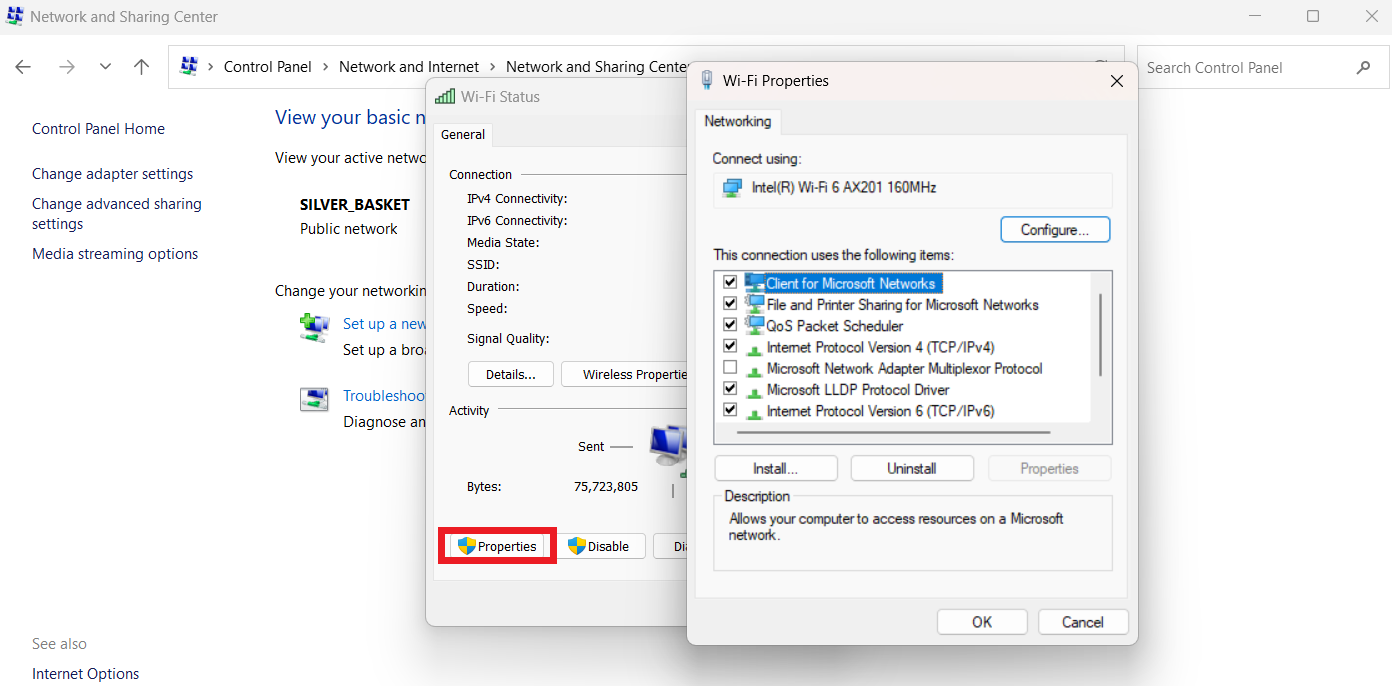Expand the chevron before Control Panel breadcrumb

(210, 67)
